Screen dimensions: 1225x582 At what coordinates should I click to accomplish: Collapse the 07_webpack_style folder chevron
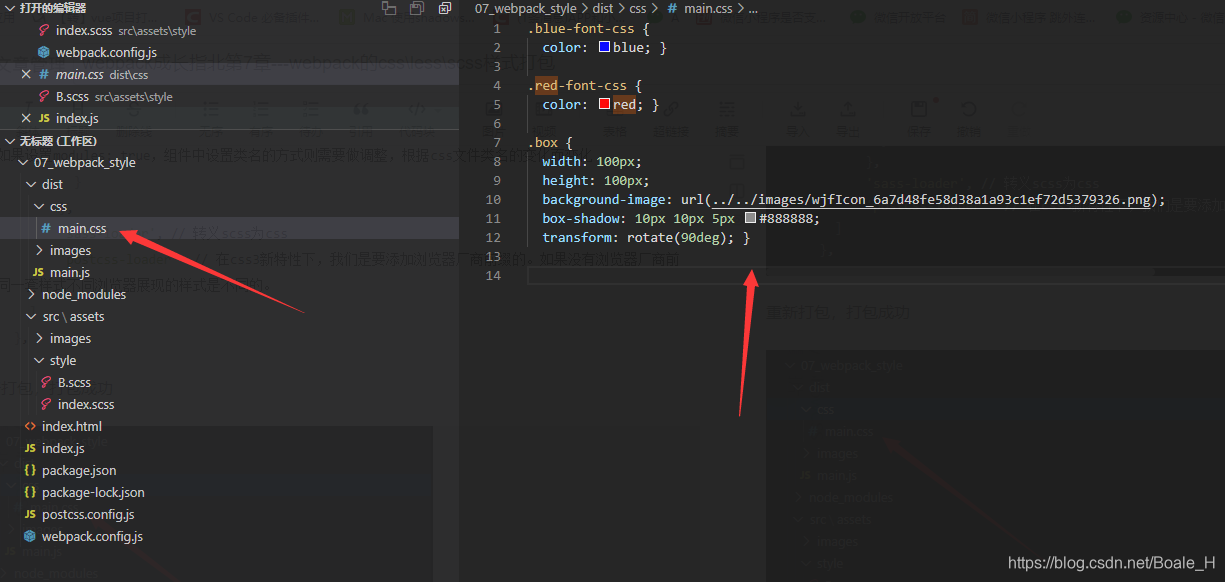tap(23, 162)
